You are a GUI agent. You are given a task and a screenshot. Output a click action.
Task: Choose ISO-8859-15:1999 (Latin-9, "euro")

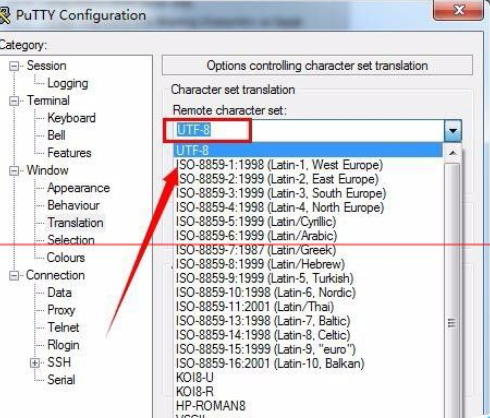266,349
